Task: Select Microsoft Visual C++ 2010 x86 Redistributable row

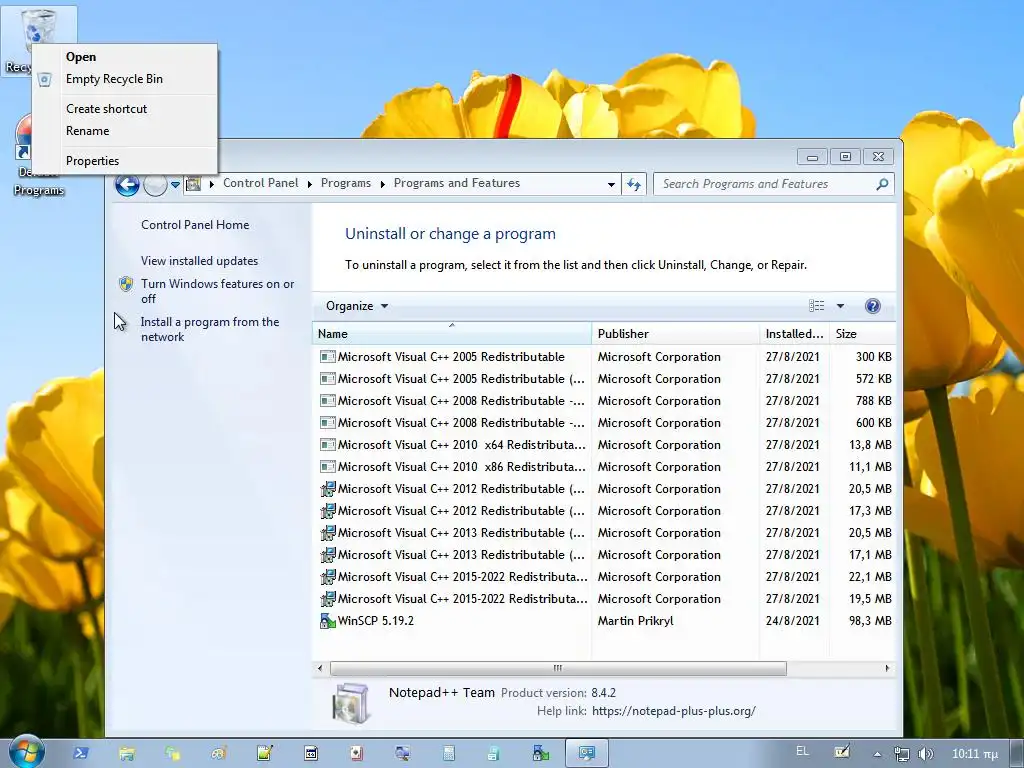Action: coord(605,467)
